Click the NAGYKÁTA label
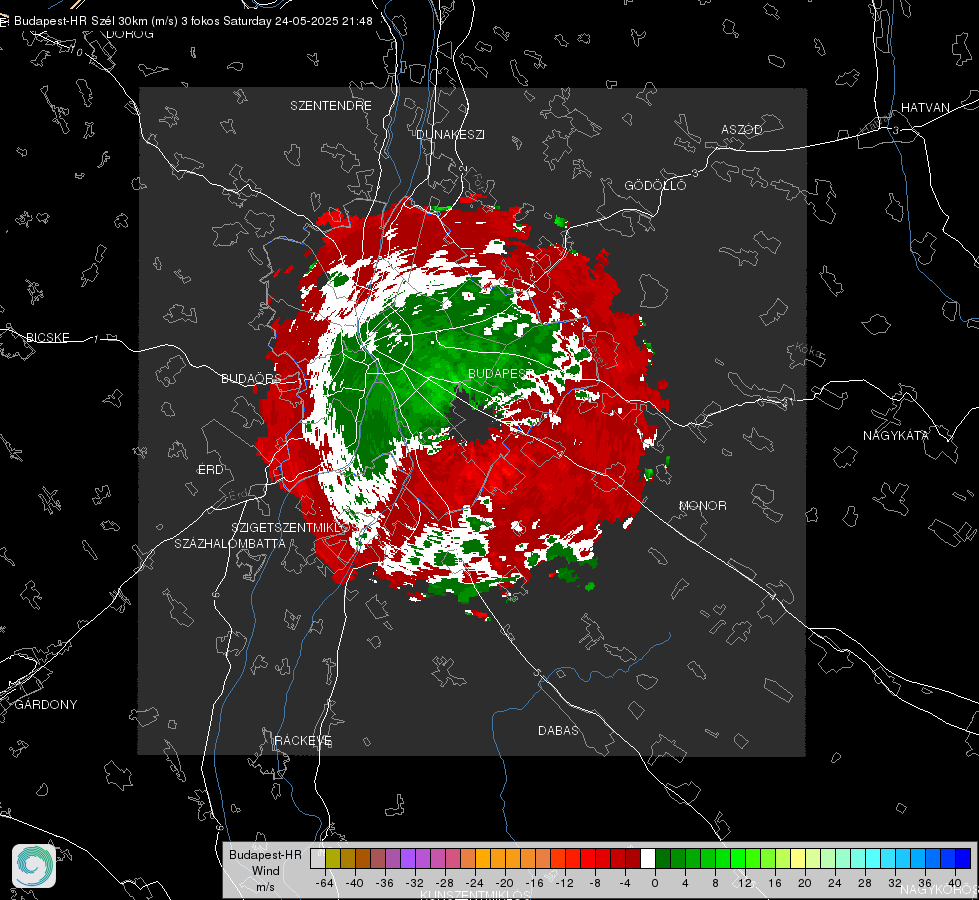979x900 pixels. point(896,436)
